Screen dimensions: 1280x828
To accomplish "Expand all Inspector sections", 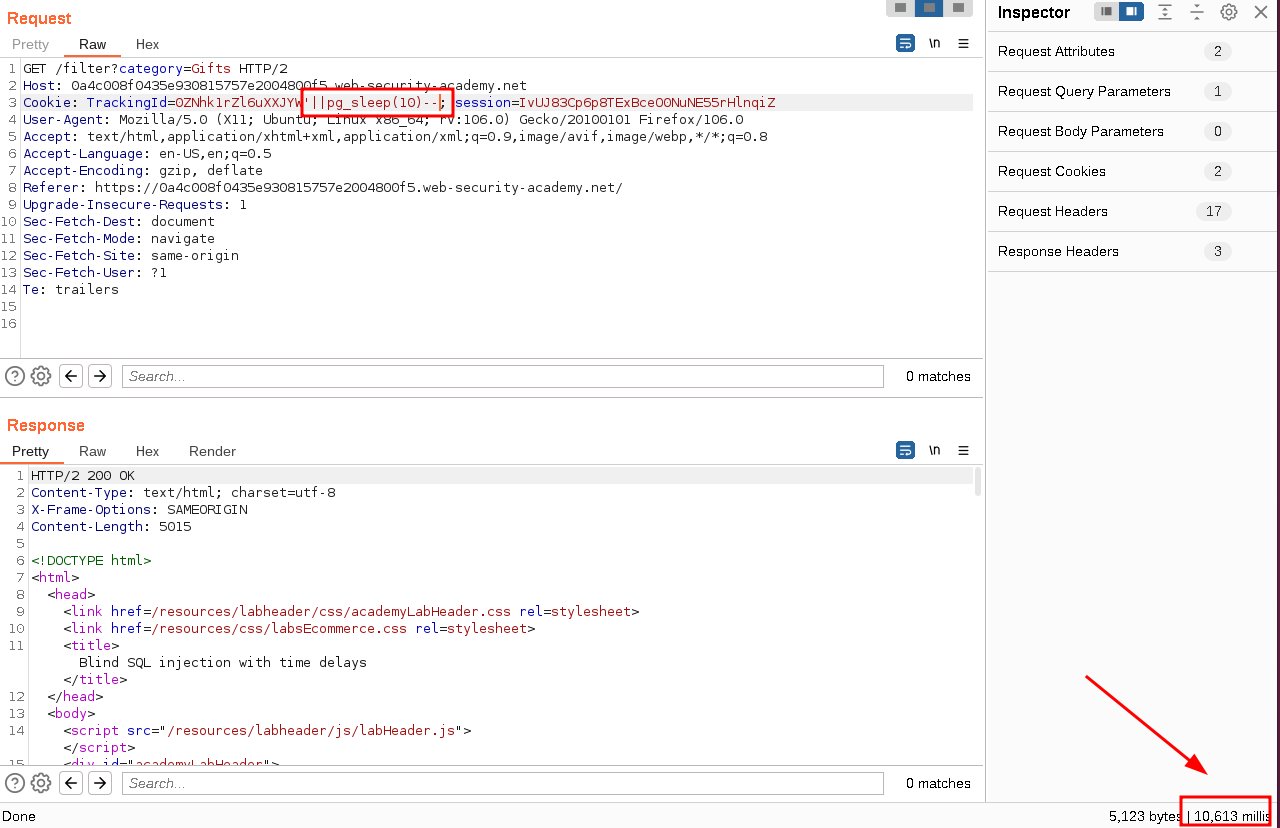I will pyautogui.click(x=1165, y=12).
